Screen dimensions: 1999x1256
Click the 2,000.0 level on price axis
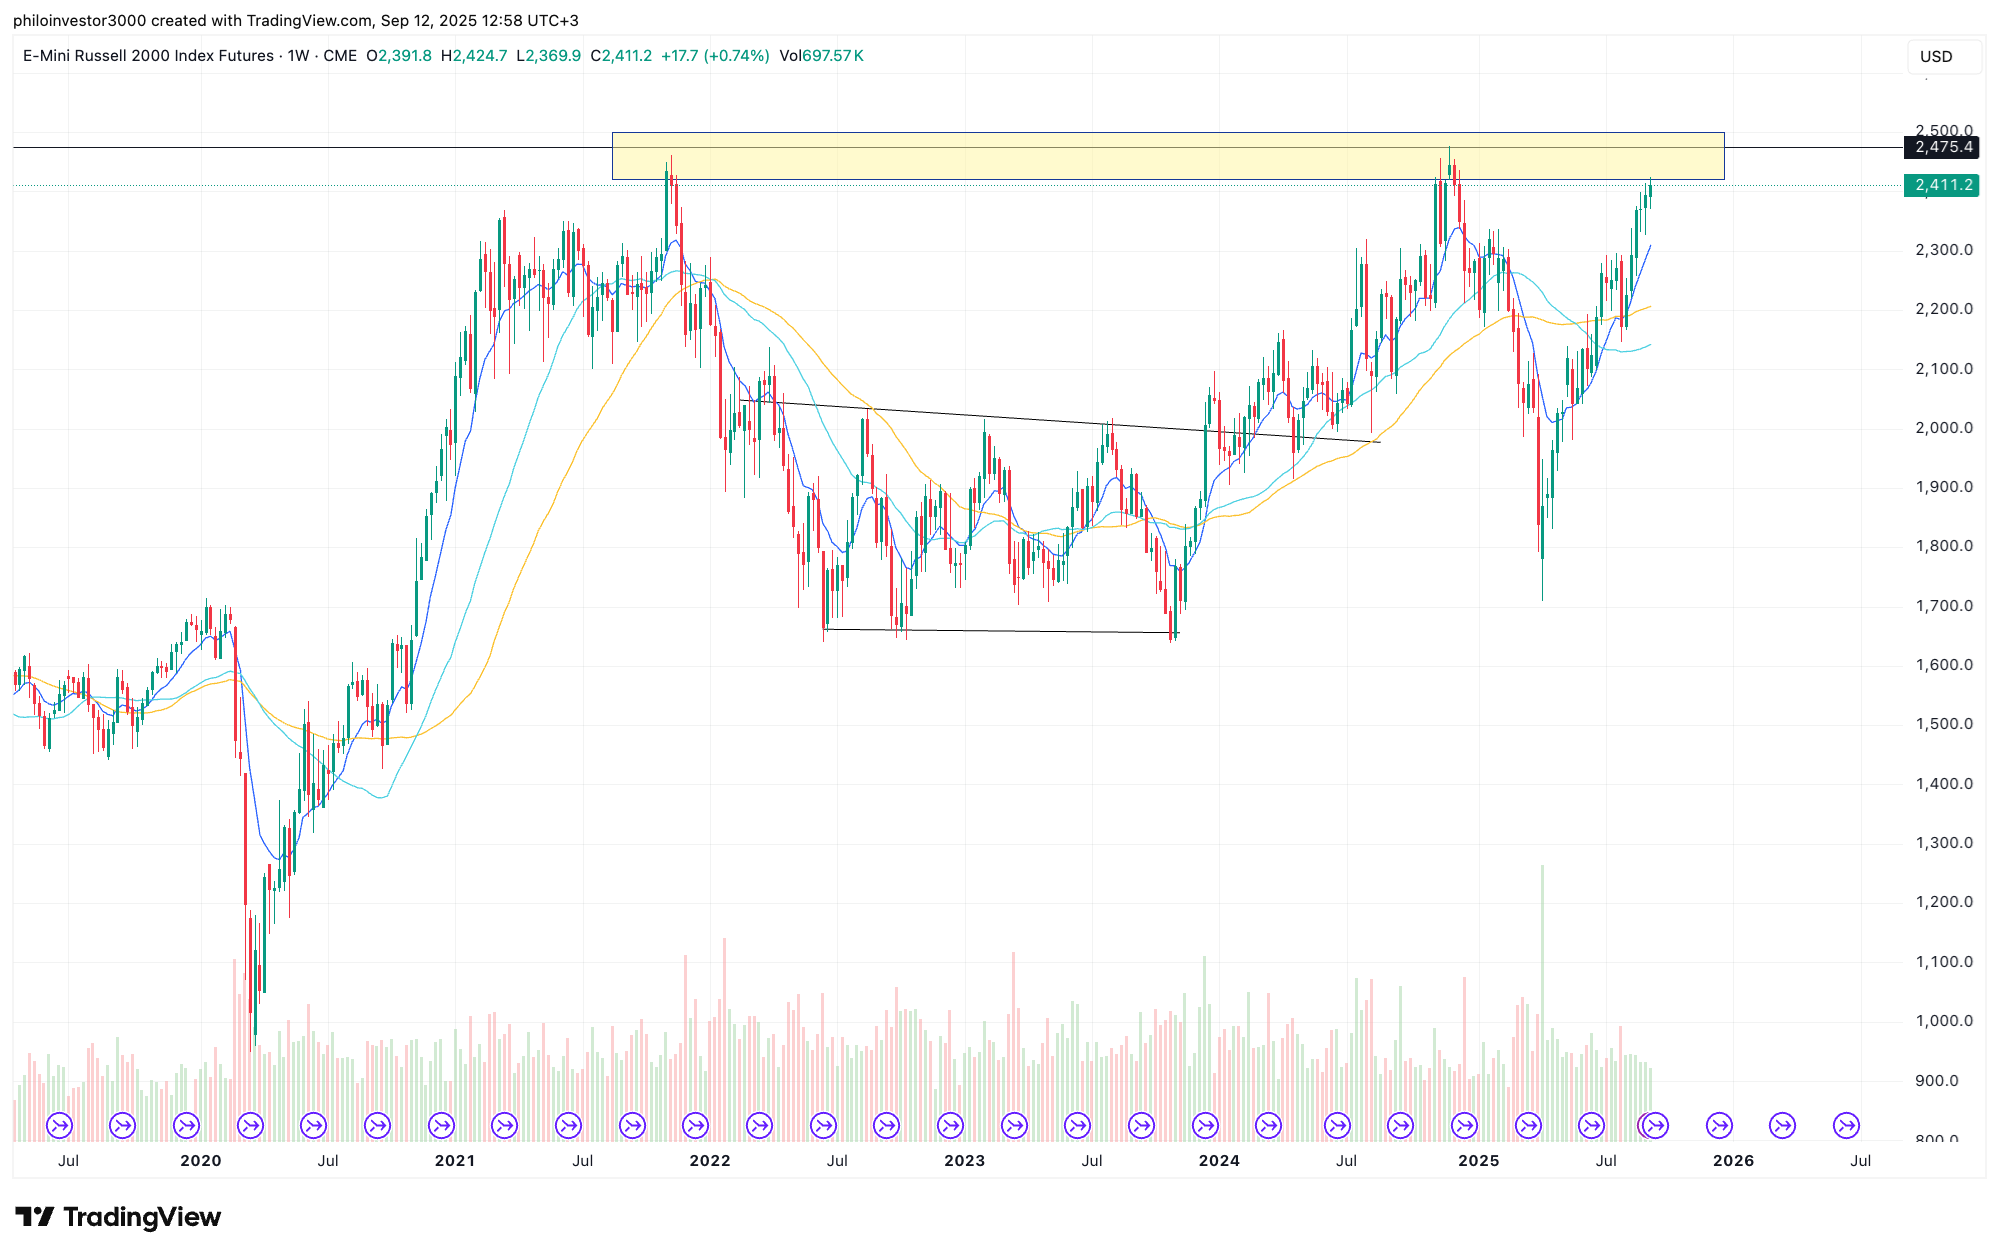coord(1943,428)
